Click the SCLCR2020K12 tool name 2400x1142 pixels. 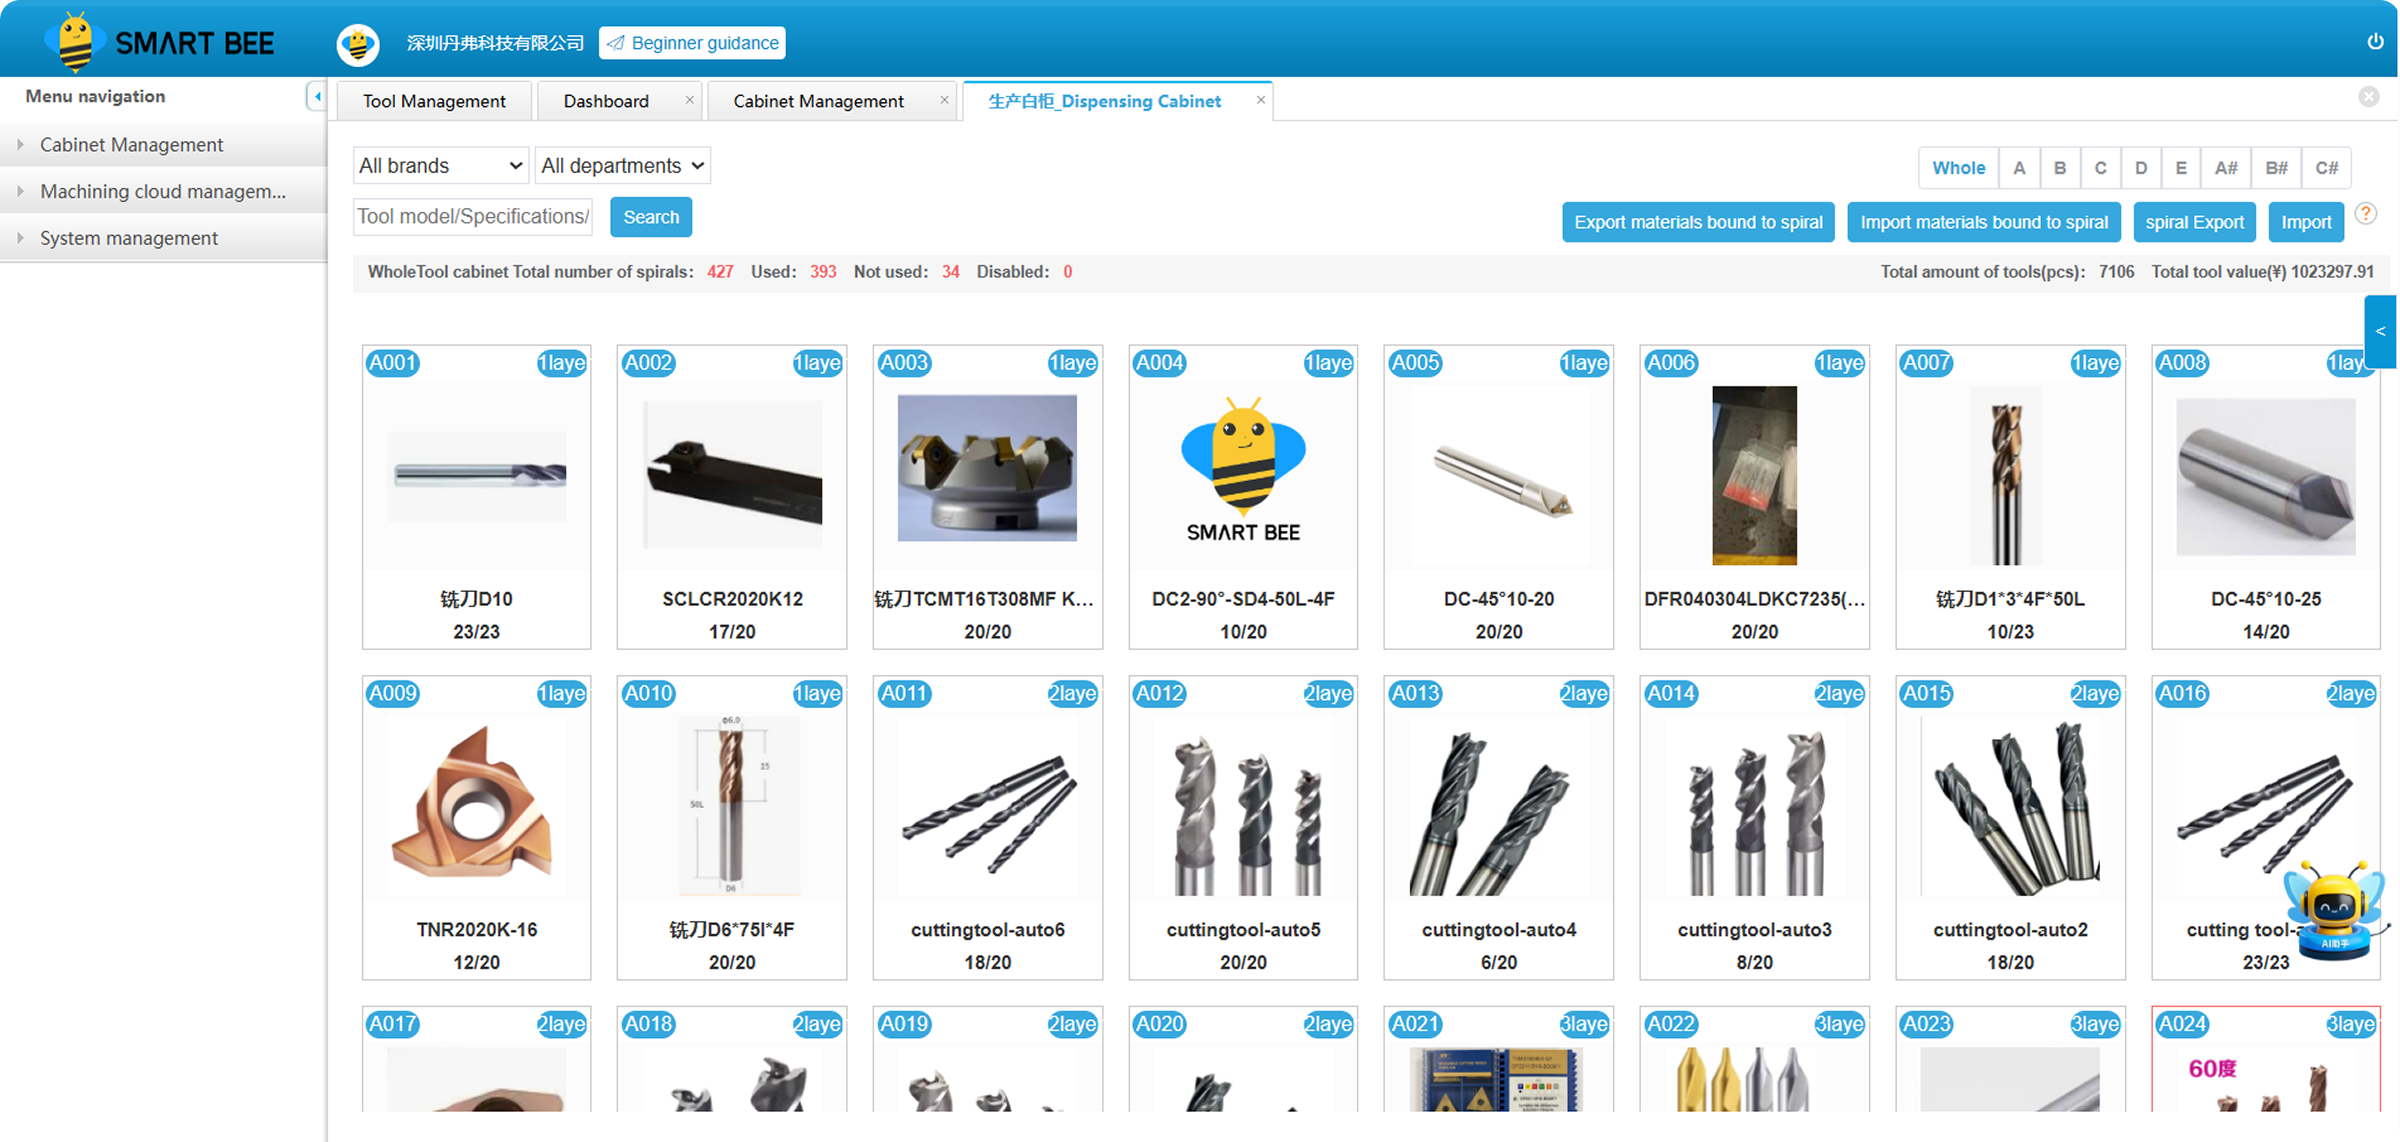click(732, 599)
